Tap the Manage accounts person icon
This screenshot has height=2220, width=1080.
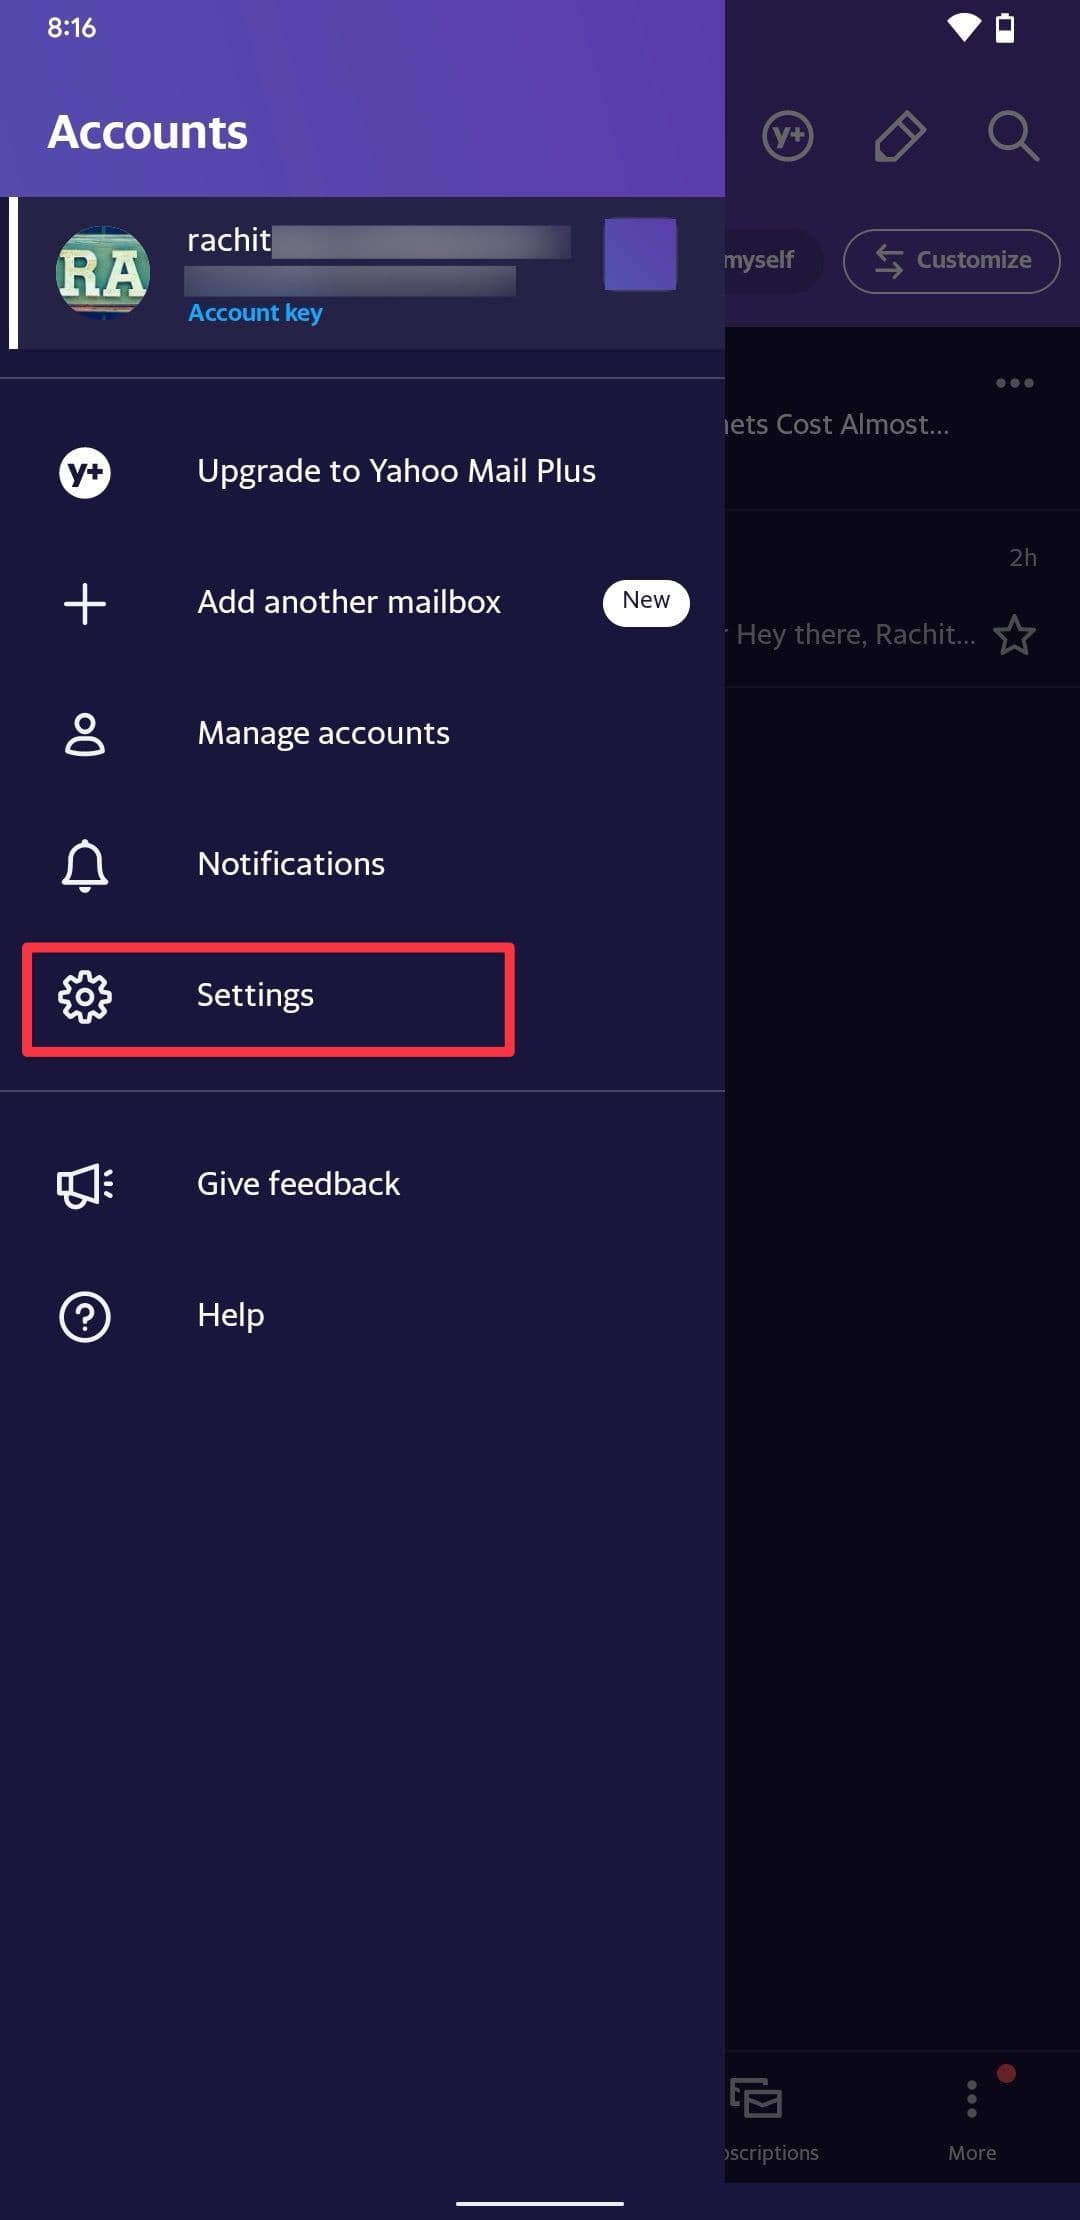click(x=85, y=734)
